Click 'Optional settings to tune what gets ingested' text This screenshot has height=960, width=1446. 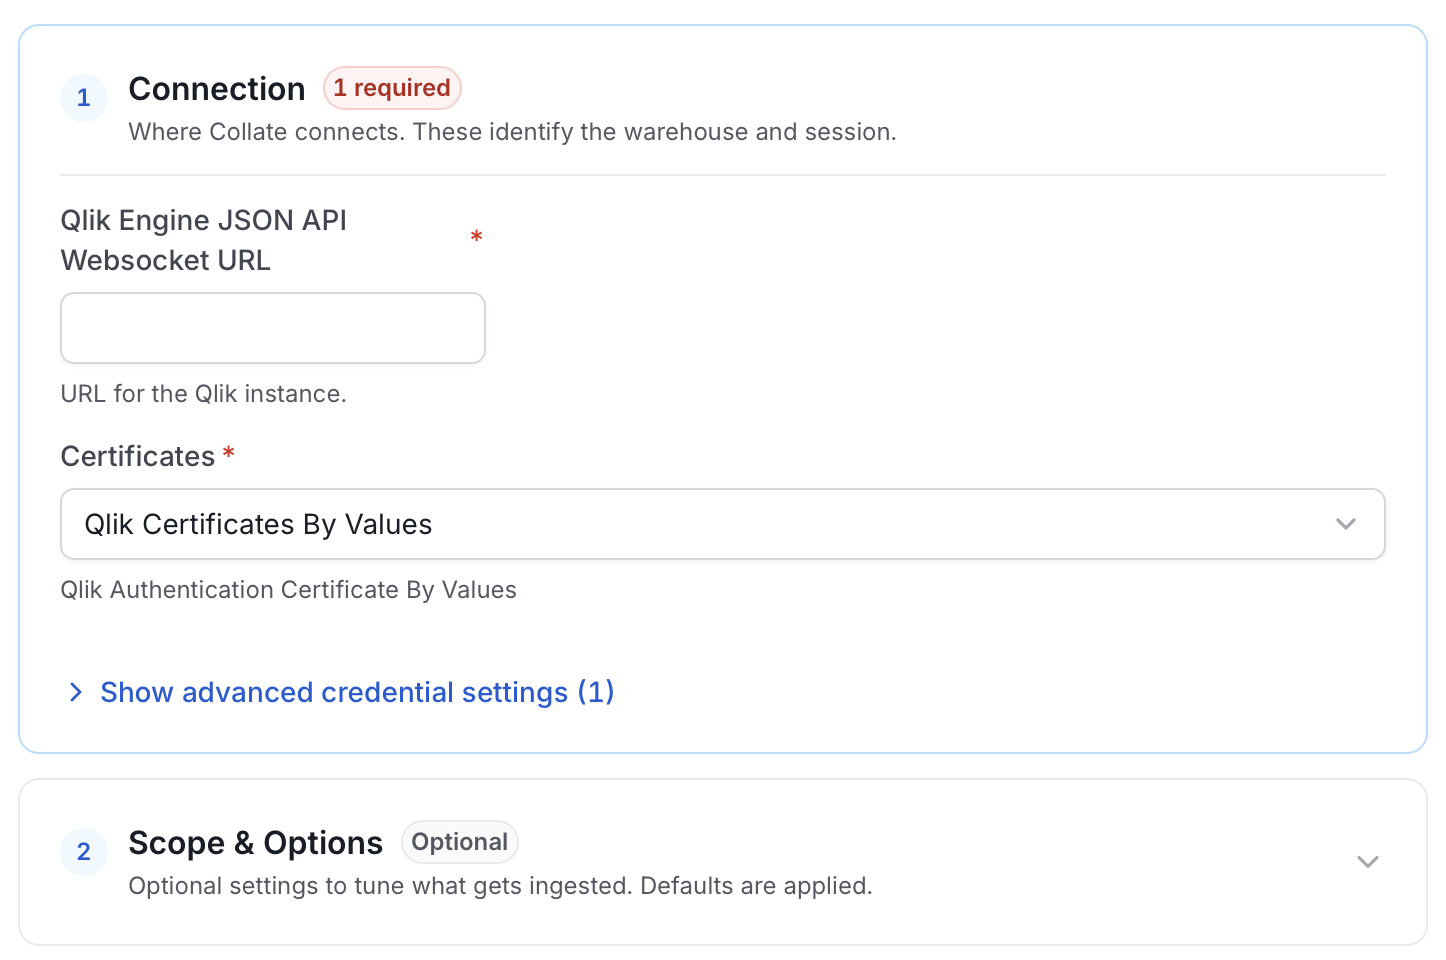[x=500, y=886]
